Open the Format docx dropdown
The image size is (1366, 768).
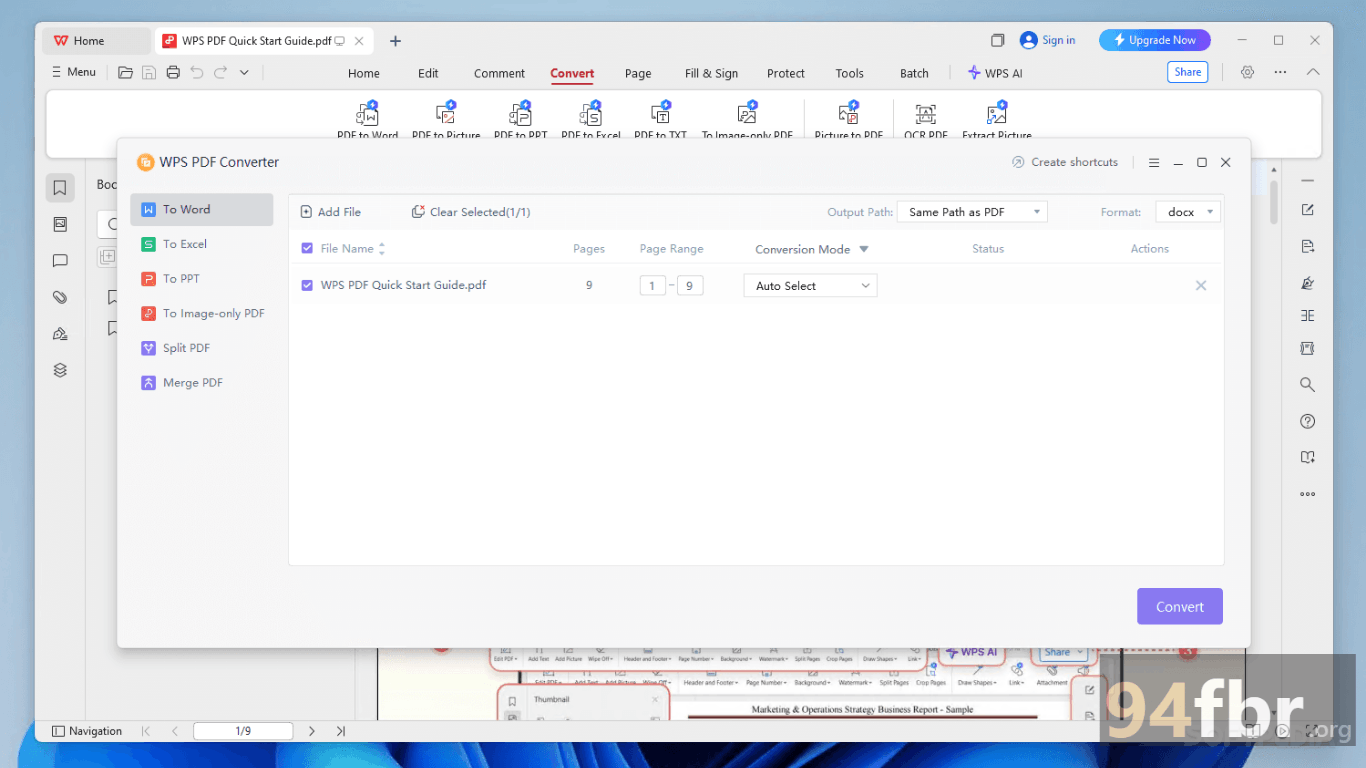tap(1188, 212)
